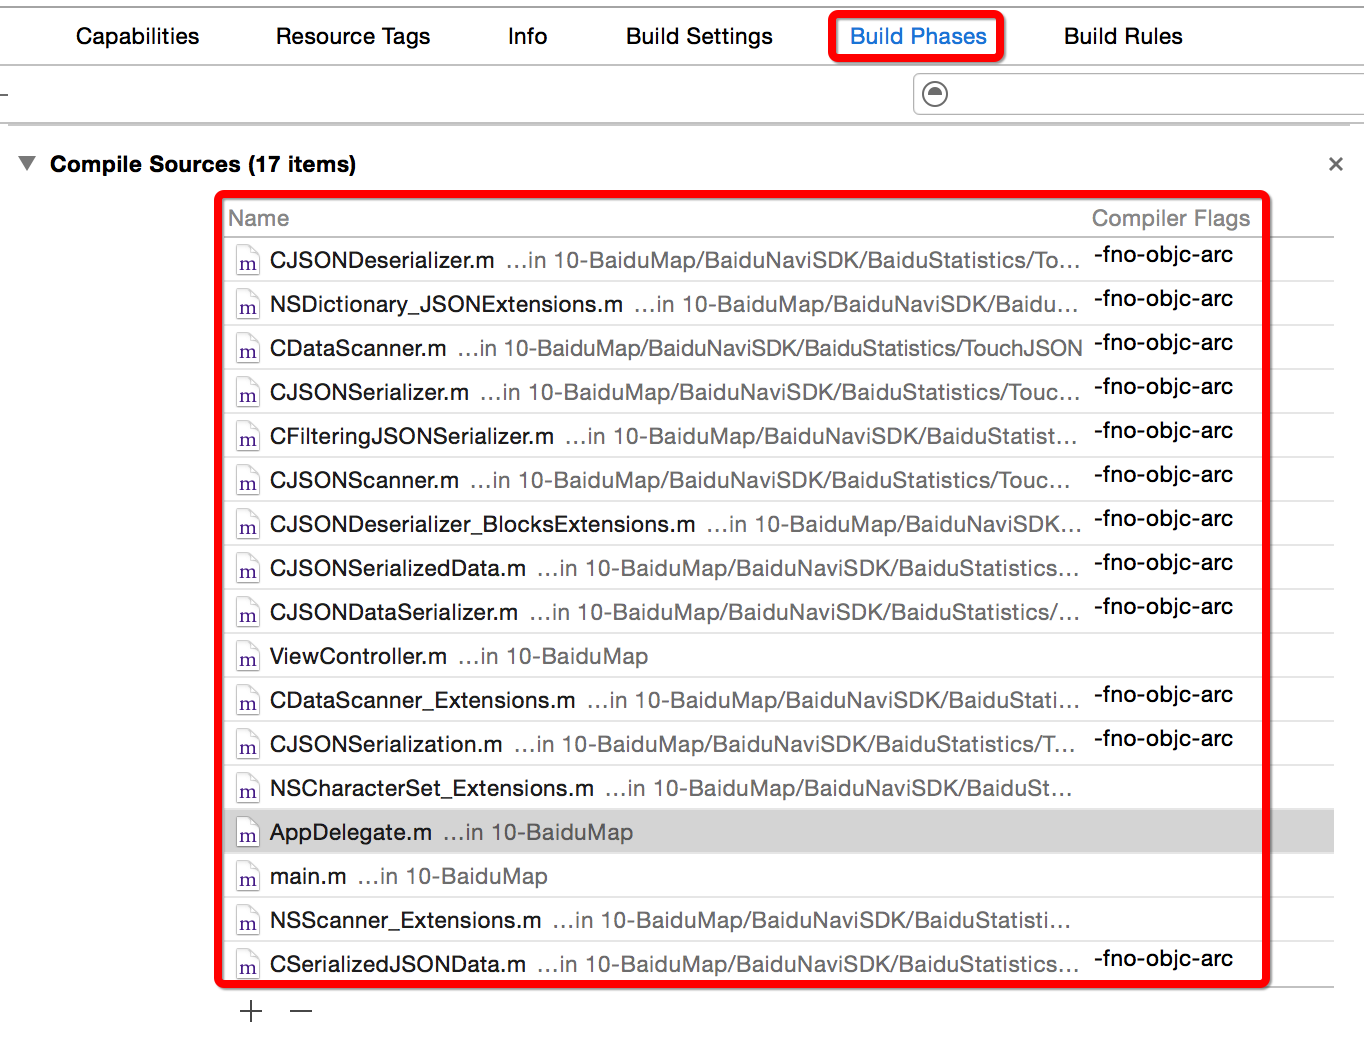
Task: Click the plus icon to add source file
Action: coord(251,1011)
